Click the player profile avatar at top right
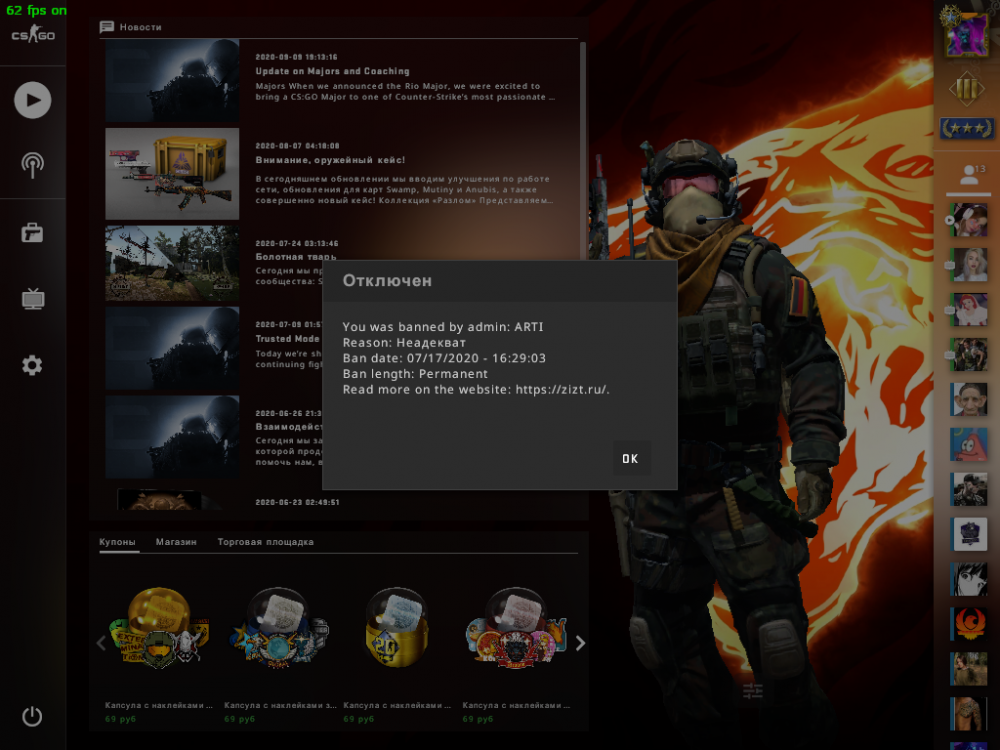Screen dimensions: 1000x750 click(x=967, y=31)
